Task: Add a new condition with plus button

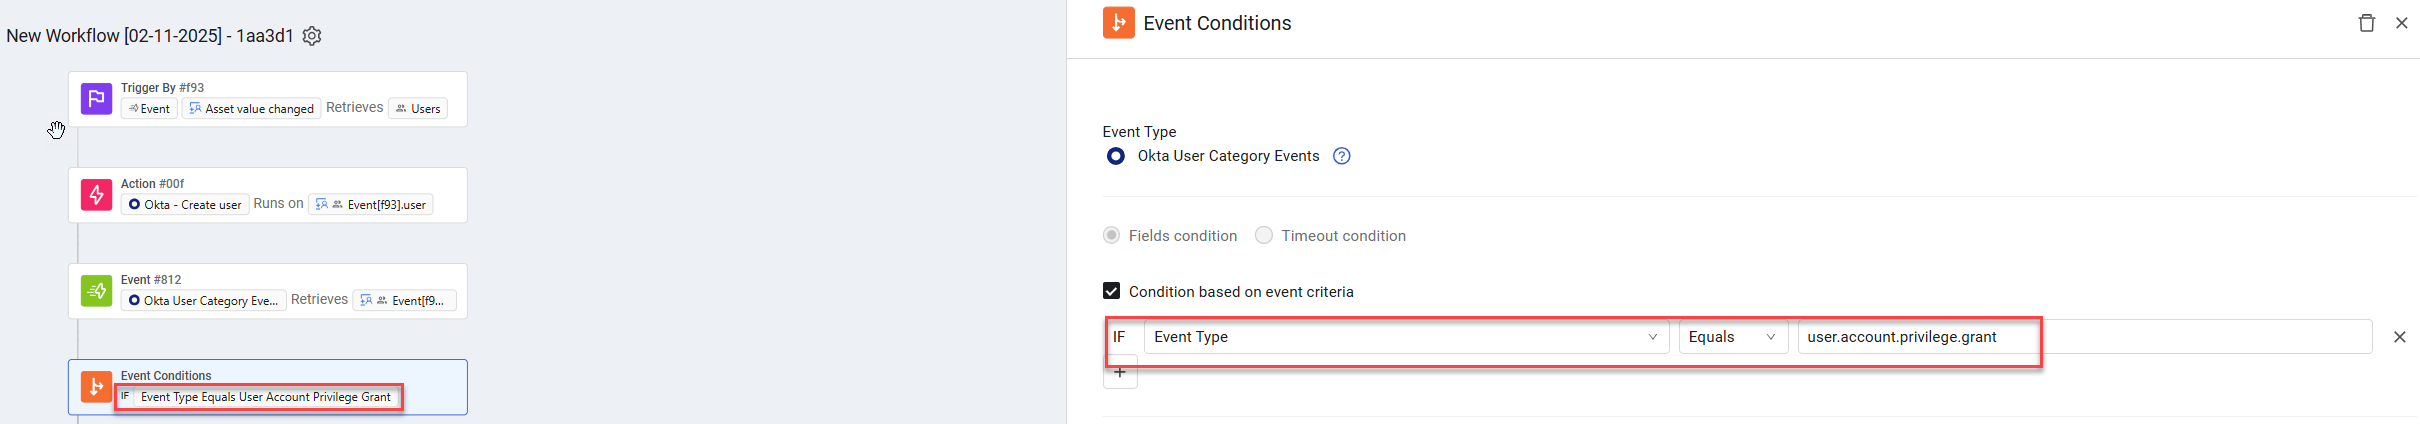Action: click(1120, 373)
